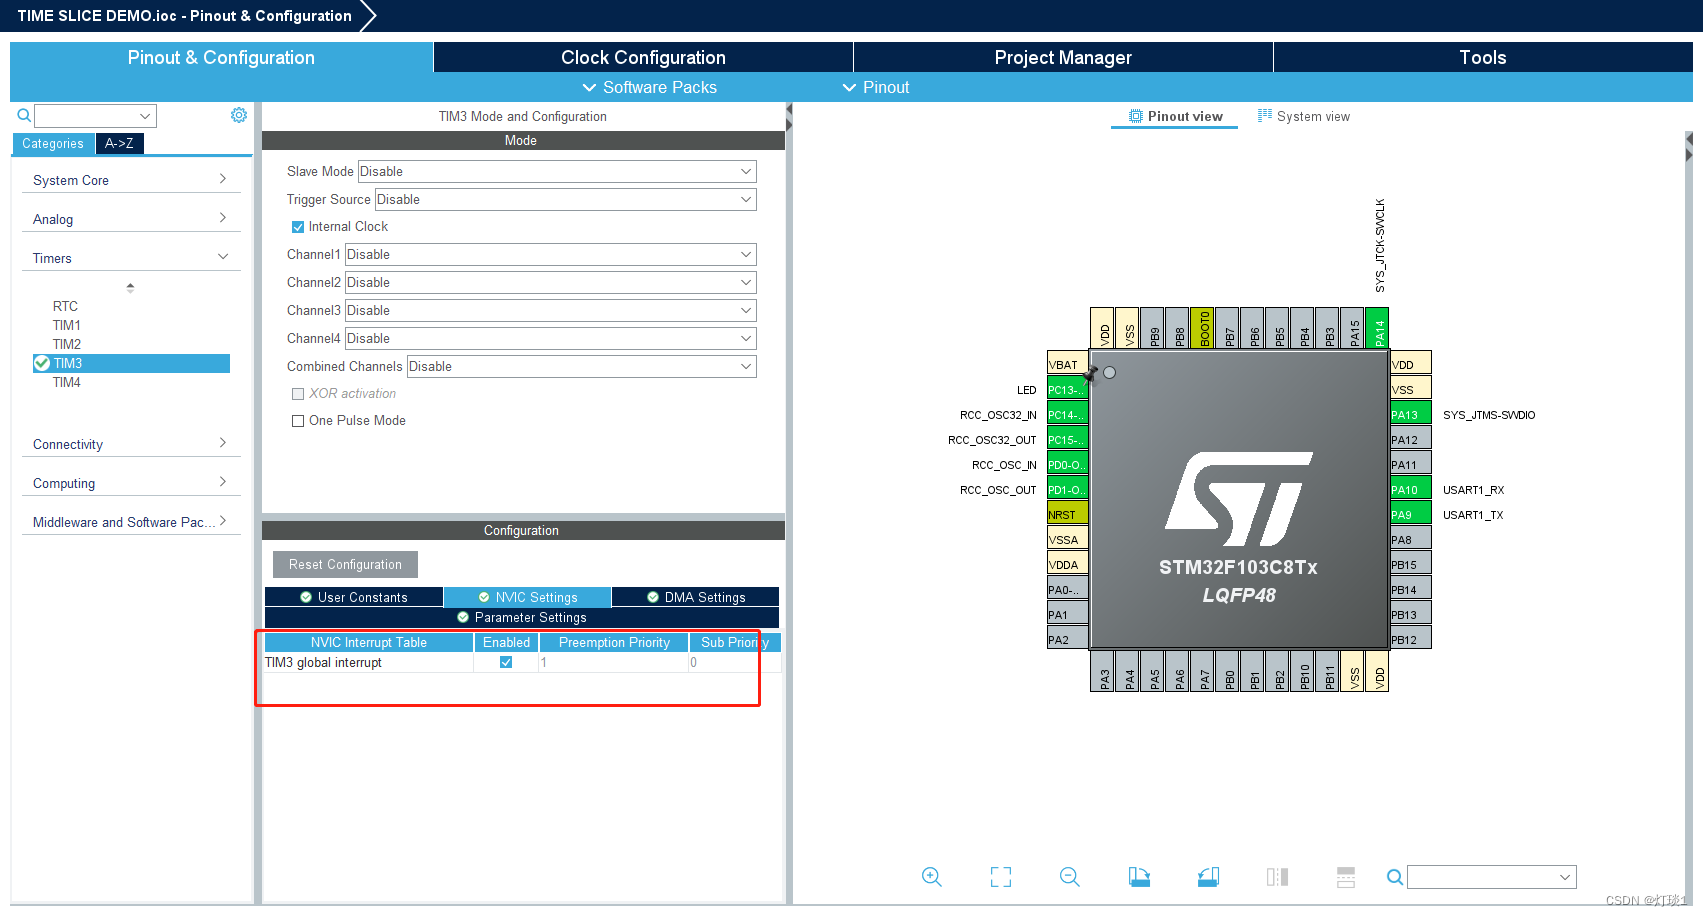Zoom in on the pinout view
This screenshot has height=916, width=1703.
pyautogui.click(x=932, y=877)
